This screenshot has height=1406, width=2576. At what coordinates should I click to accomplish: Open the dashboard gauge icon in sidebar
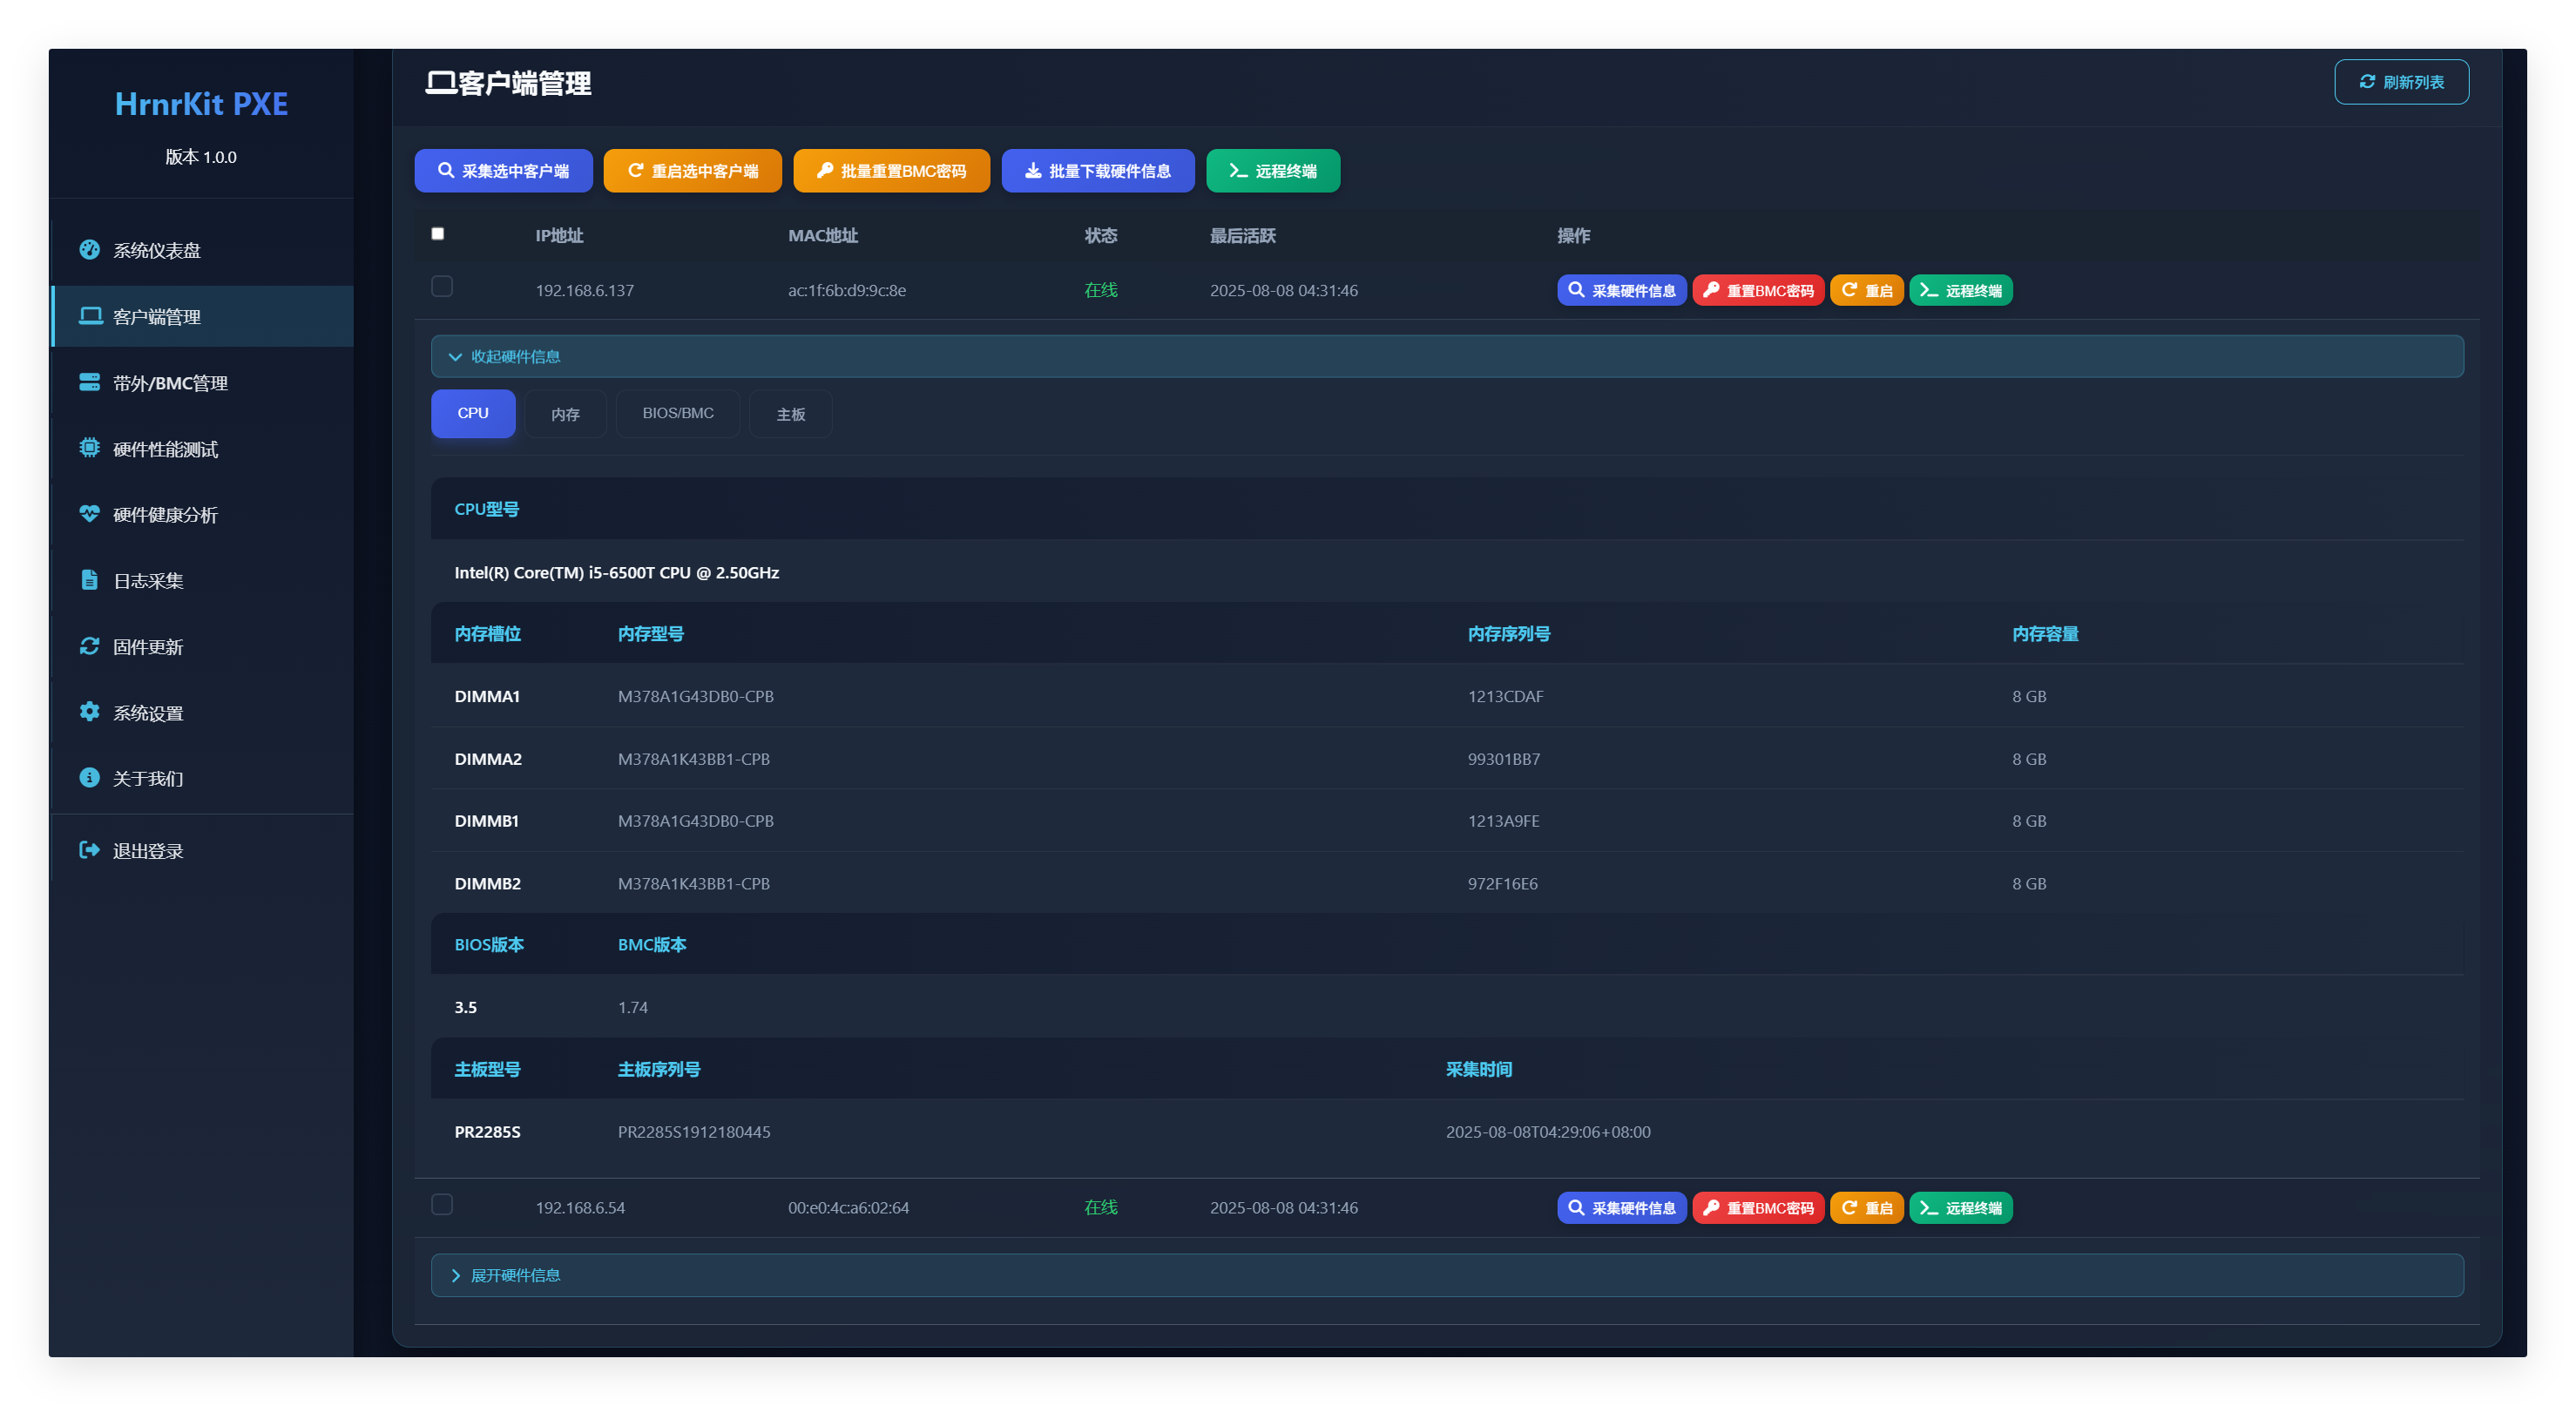coord(89,250)
